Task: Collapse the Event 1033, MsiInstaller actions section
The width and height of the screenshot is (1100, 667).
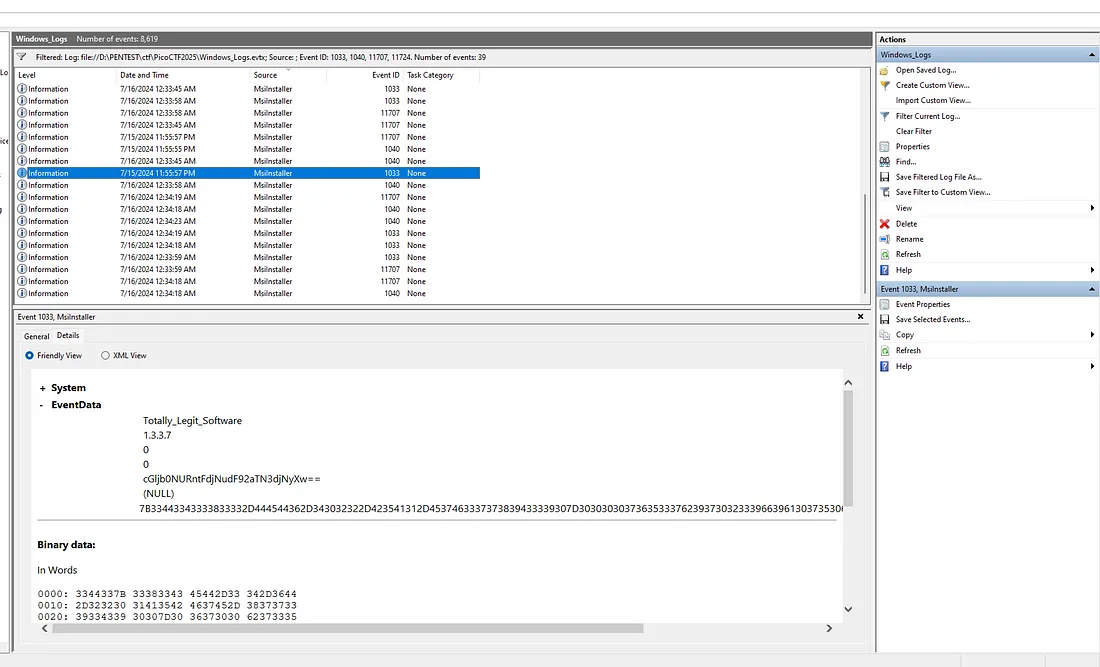Action: coord(1092,289)
